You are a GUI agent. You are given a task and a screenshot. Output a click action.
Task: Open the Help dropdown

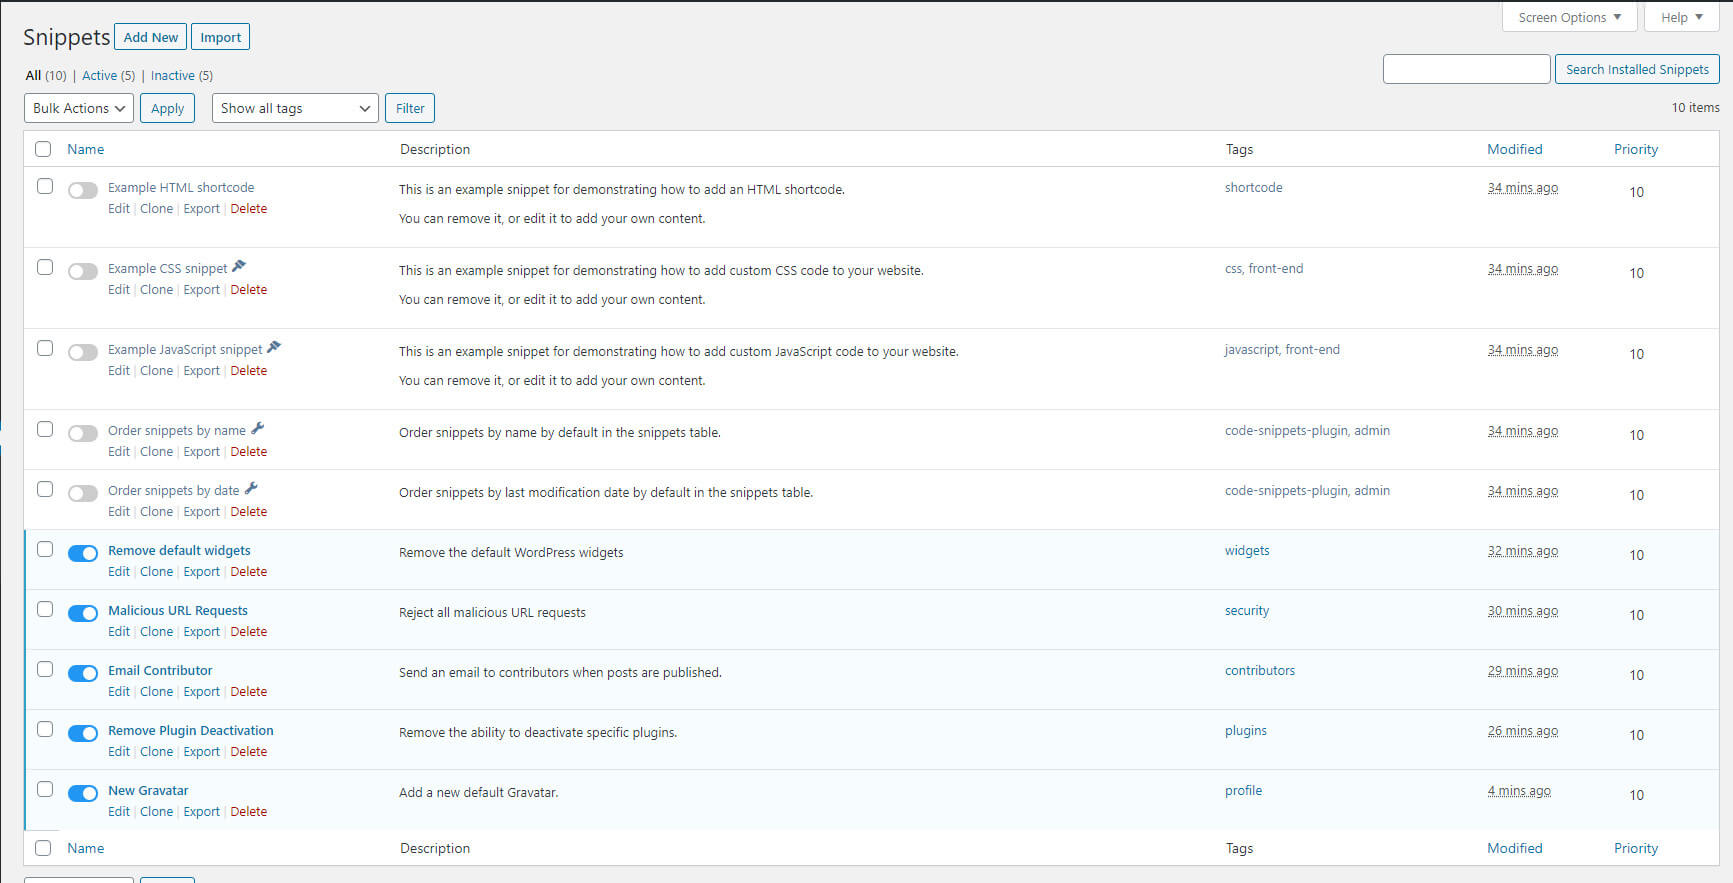tap(1681, 17)
